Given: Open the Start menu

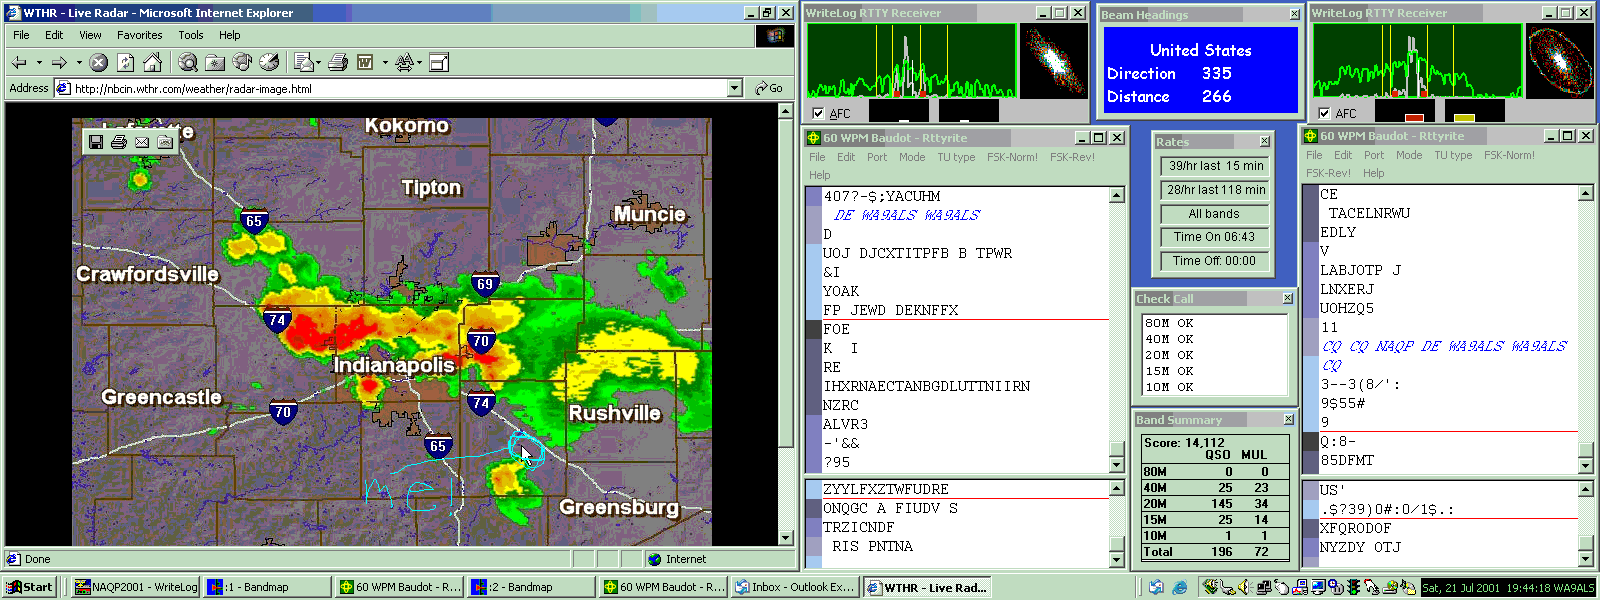Looking at the screenshot, I should click(29, 587).
